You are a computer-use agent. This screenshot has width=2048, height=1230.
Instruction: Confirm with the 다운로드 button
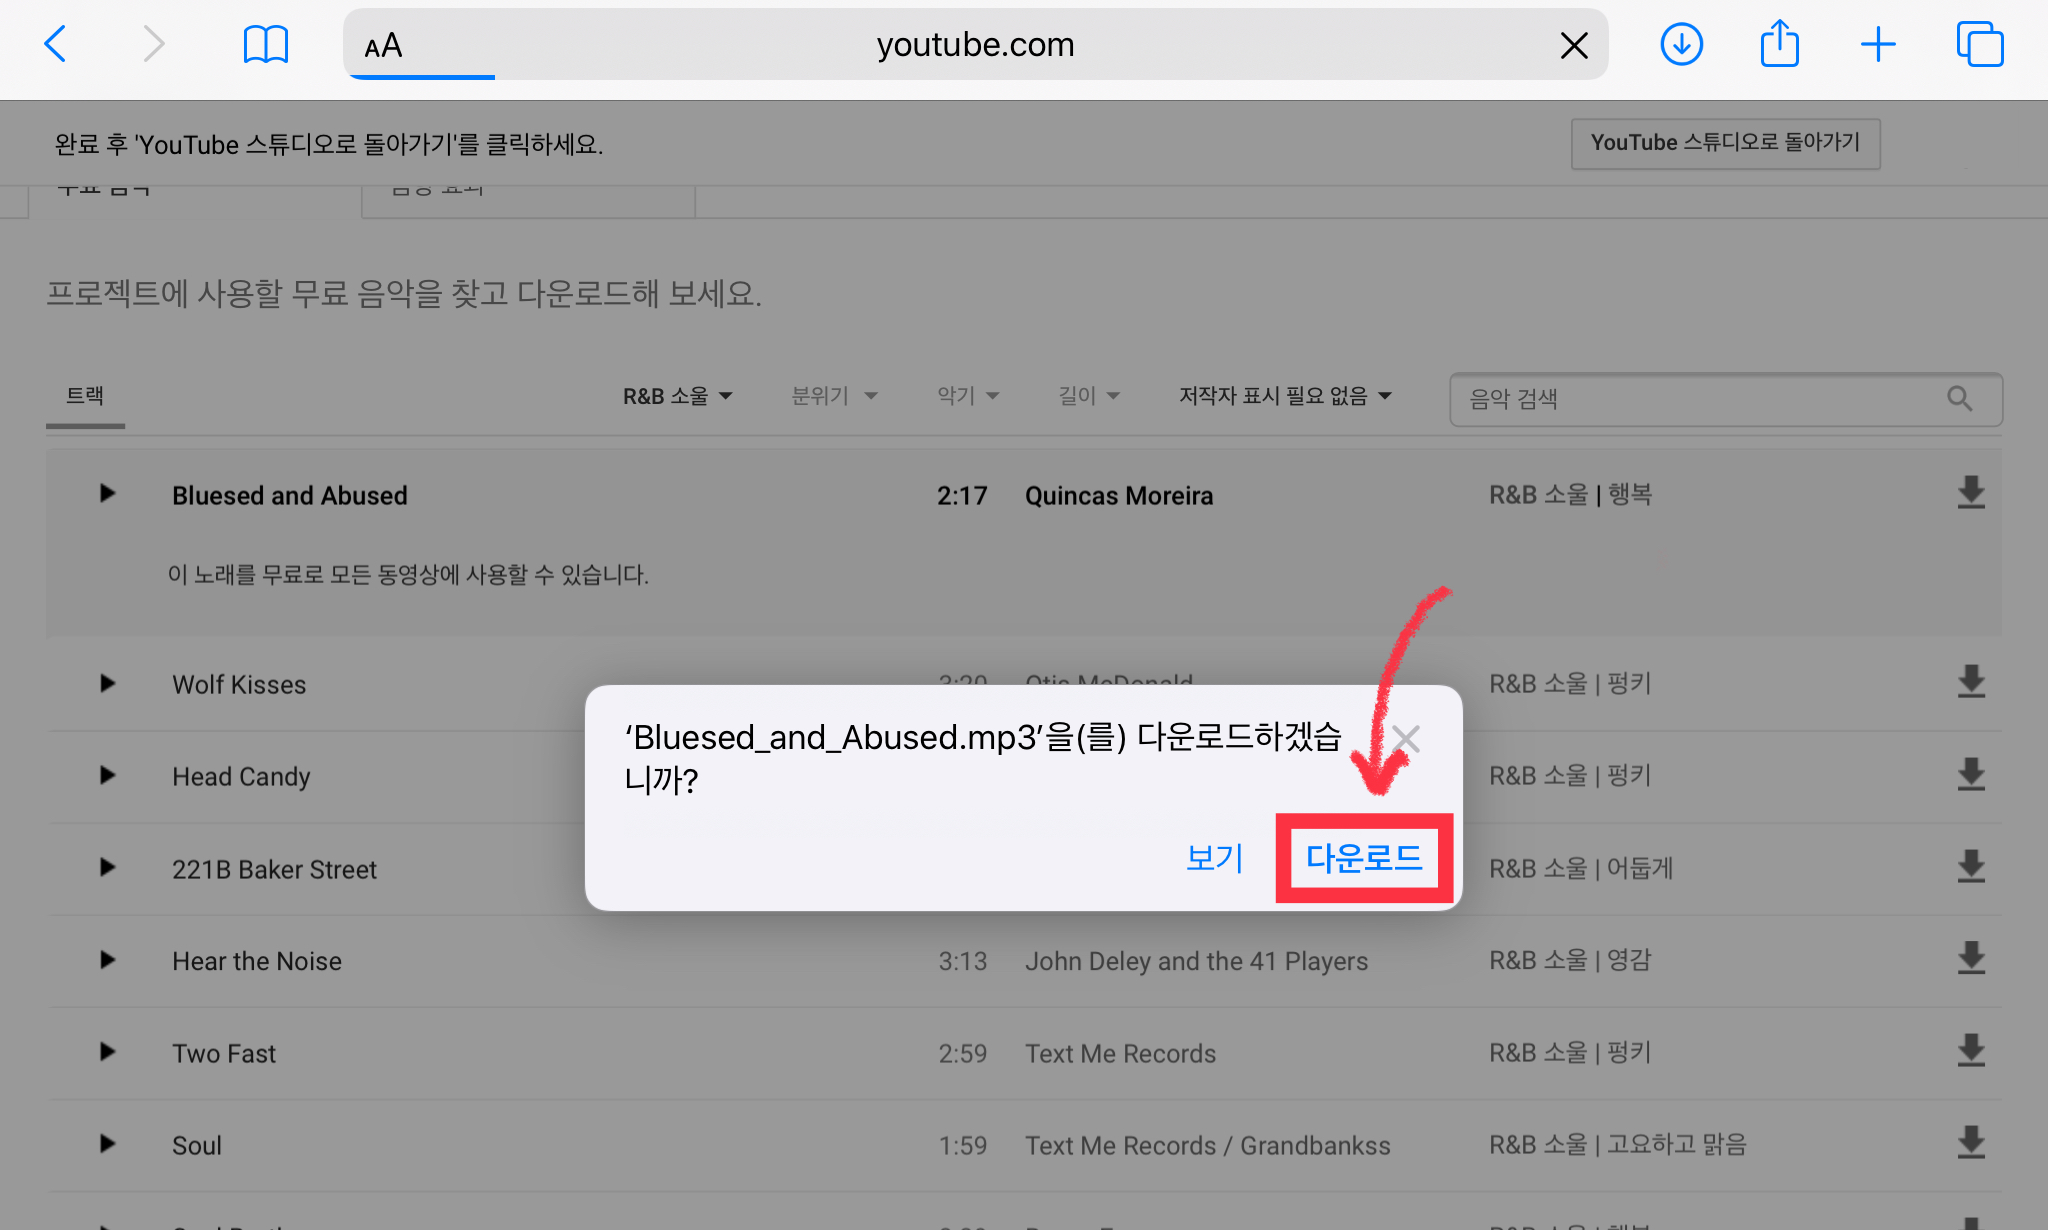[x=1363, y=858]
